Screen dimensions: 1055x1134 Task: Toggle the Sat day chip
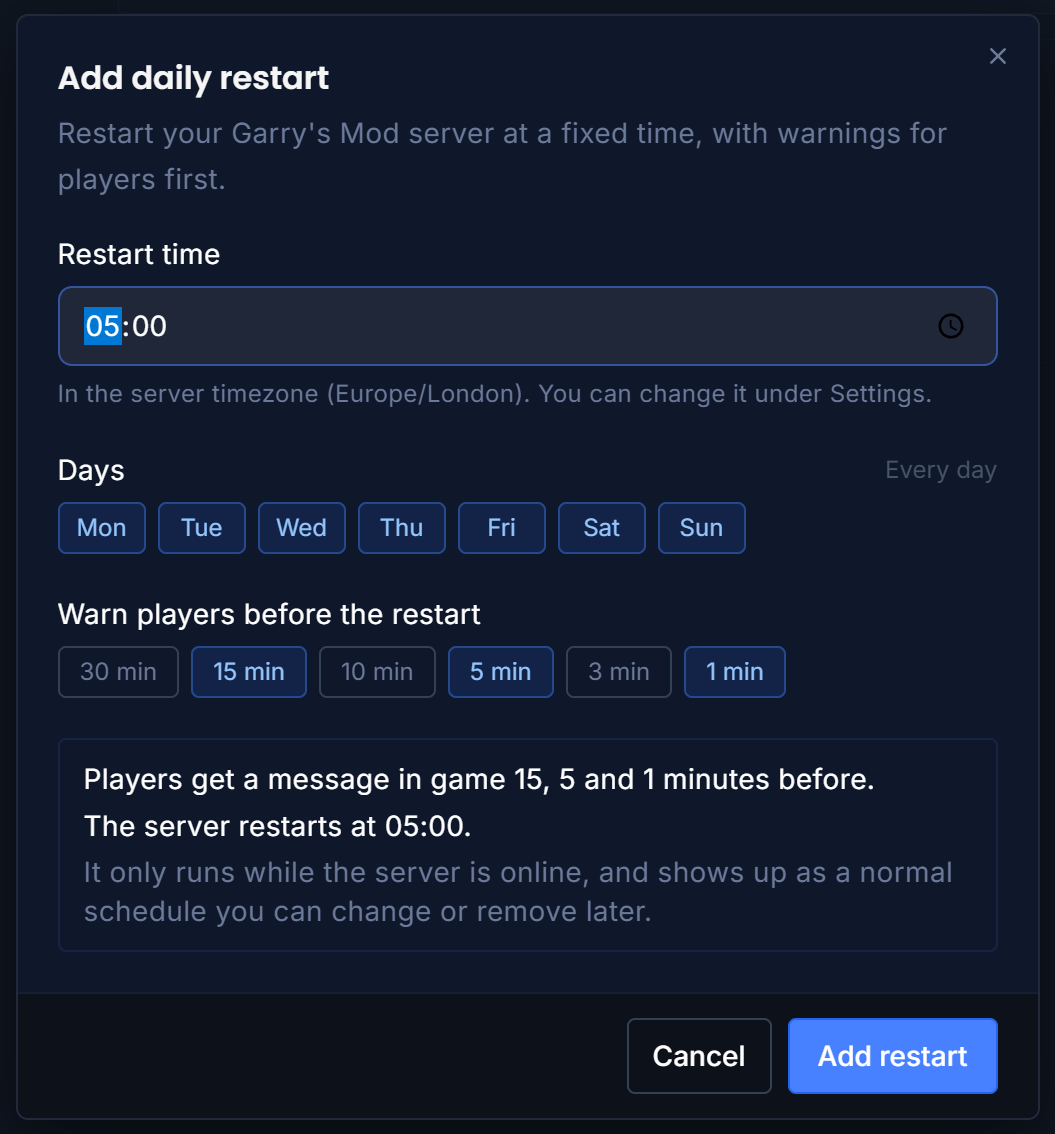602,528
